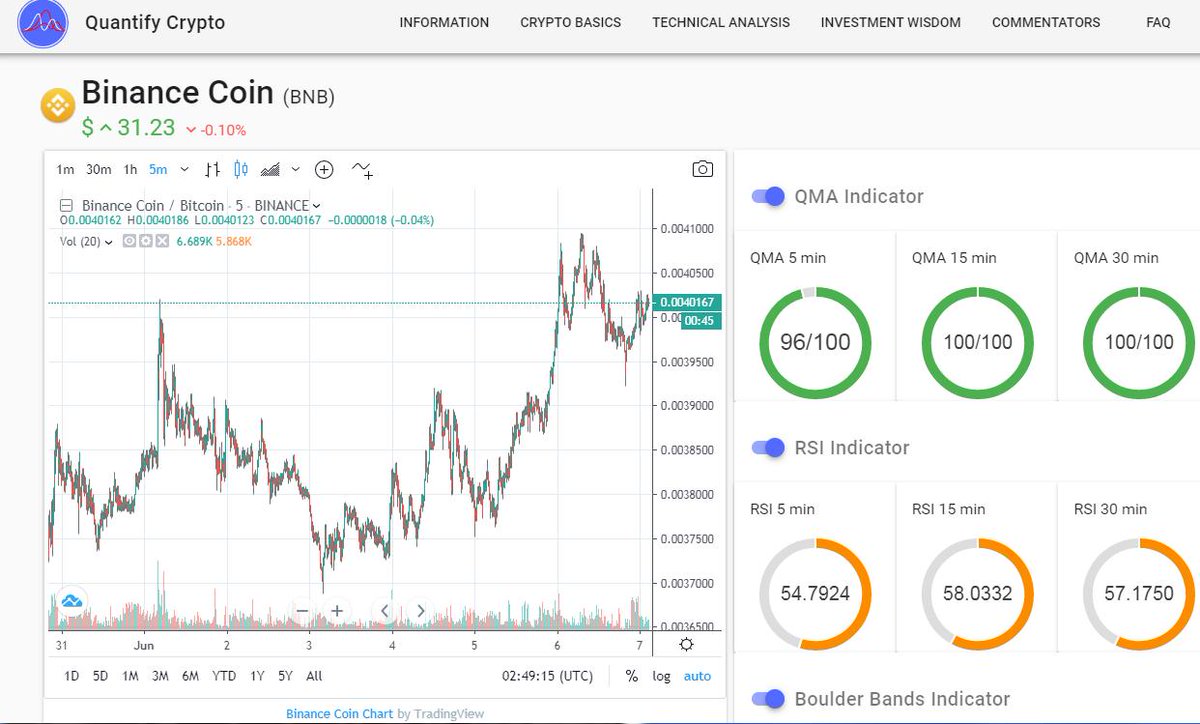The height and width of the screenshot is (724, 1200).
Task: Set the chart range to 6M
Action: pos(190,676)
